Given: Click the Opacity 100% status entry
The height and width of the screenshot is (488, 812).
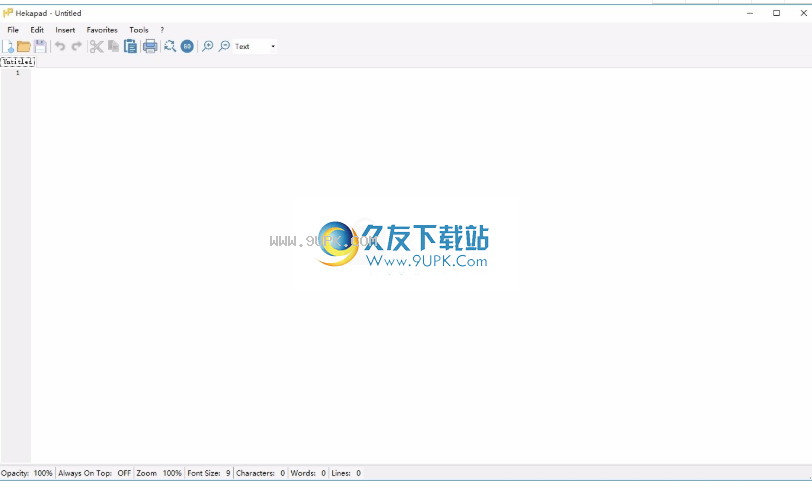Looking at the screenshot, I should (x=27, y=473).
